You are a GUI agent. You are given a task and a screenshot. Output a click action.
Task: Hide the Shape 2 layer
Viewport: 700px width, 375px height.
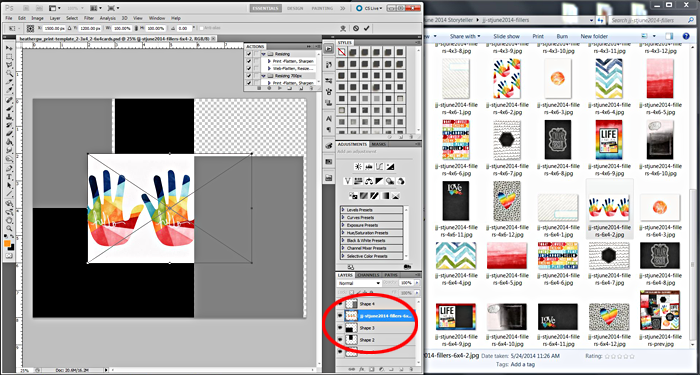pos(340,340)
